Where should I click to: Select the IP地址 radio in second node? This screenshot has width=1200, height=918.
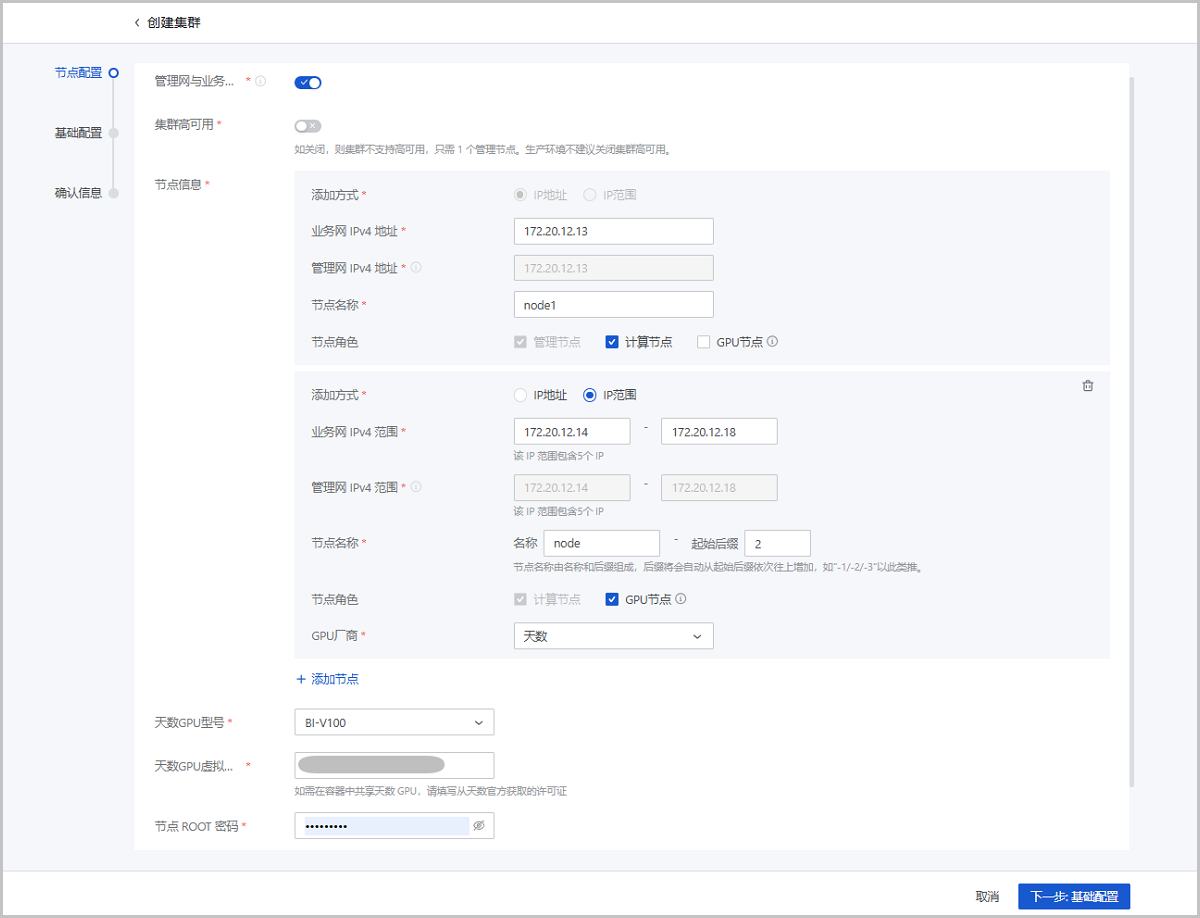tap(520, 395)
